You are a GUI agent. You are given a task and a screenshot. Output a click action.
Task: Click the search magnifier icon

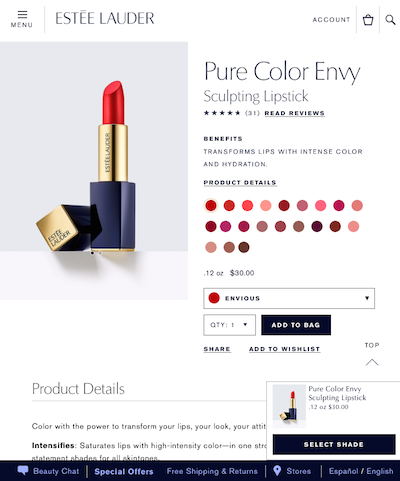point(390,20)
